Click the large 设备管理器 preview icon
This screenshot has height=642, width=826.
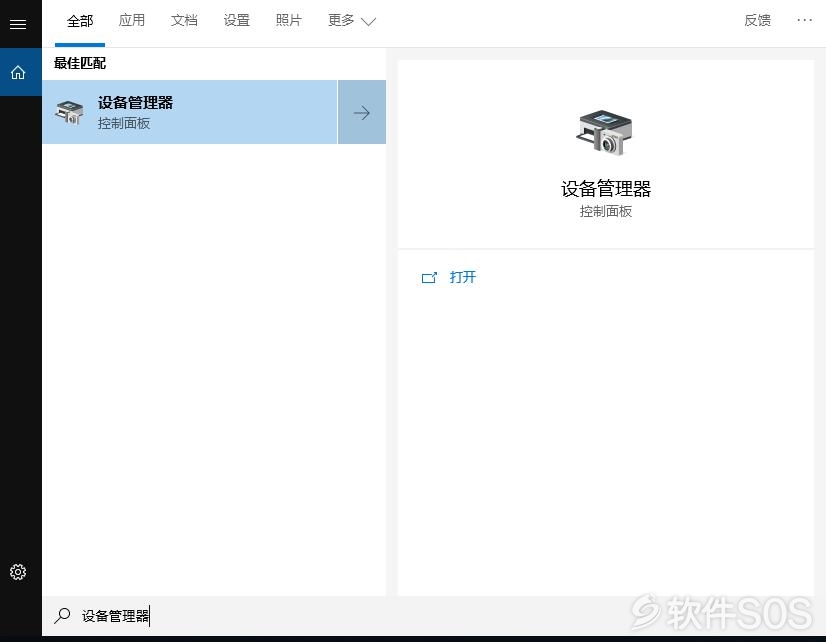(x=605, y=132)
